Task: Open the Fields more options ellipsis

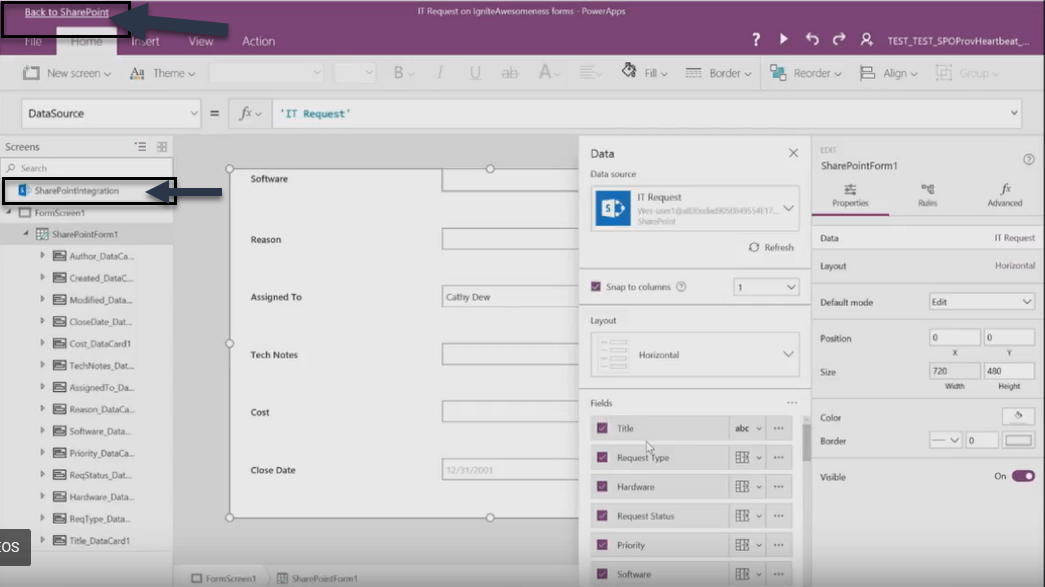Action: click(x=792, y=403)
